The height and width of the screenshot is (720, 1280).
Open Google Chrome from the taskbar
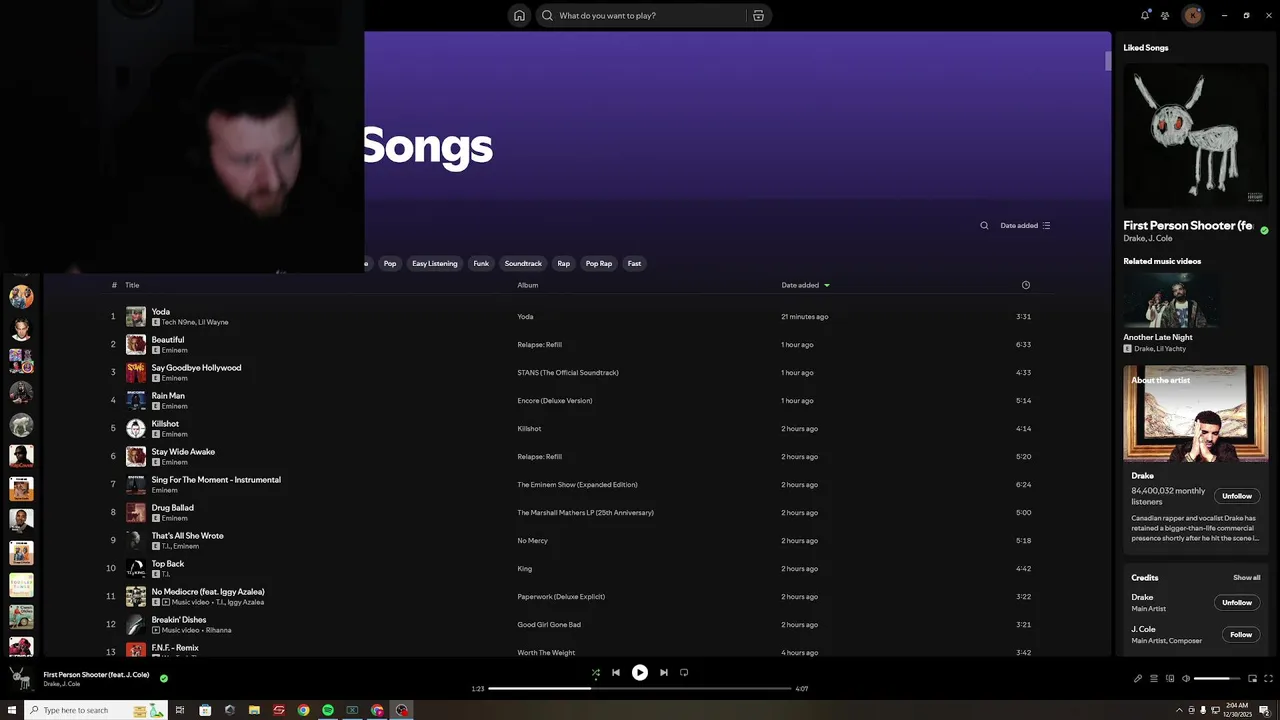303,710
